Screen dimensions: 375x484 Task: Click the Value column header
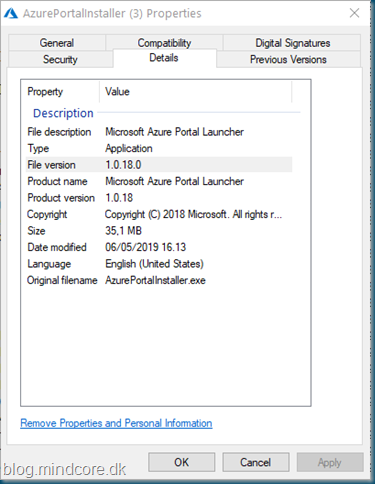tap(196, 92)
